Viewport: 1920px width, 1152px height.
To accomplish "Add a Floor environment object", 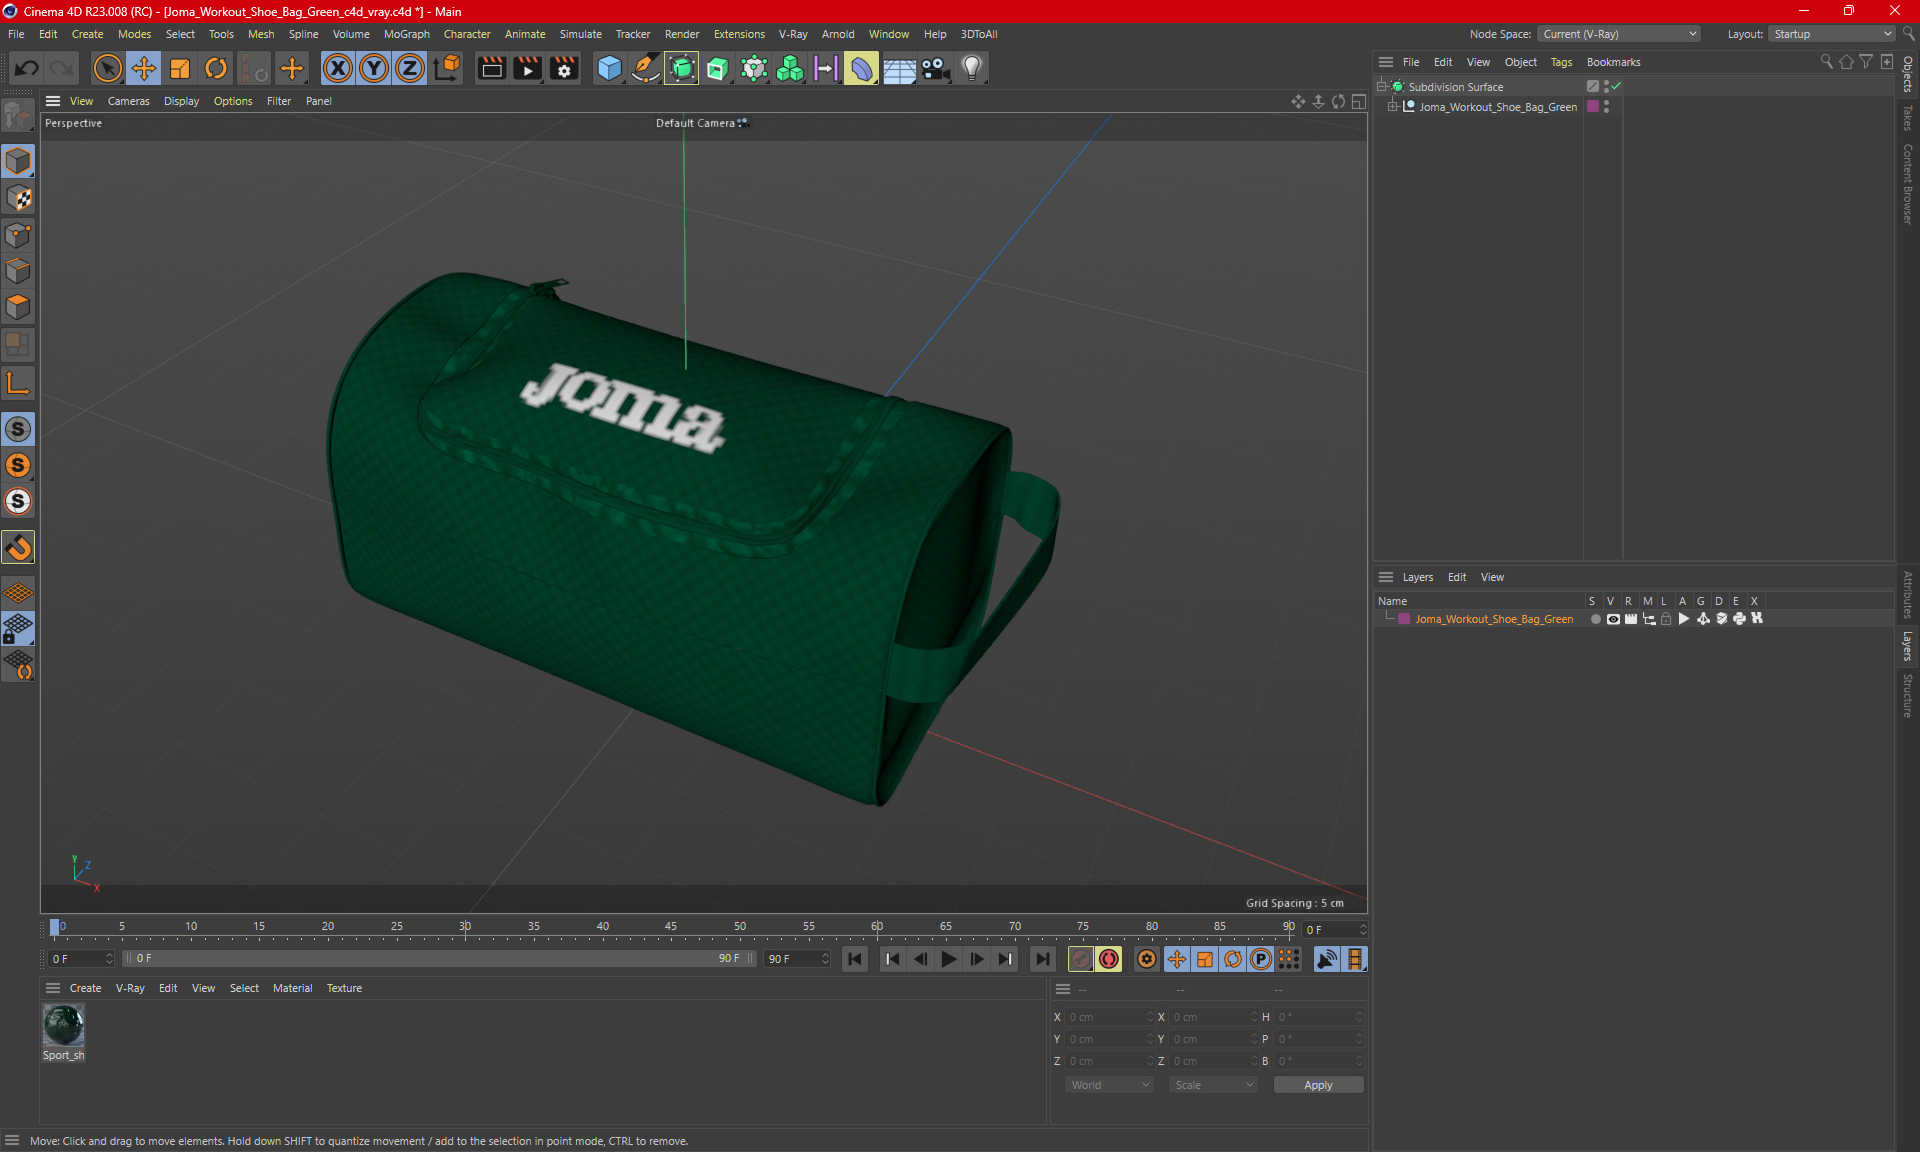I will pyautogui.click(x=899, y=68).
